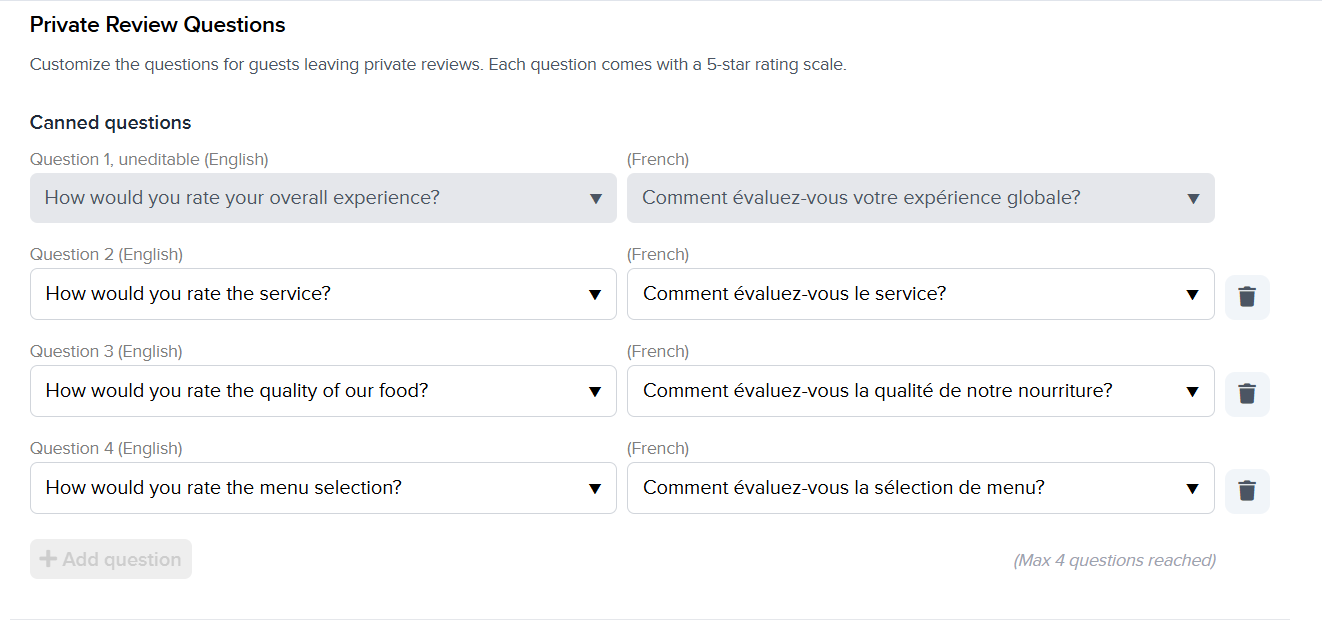The width and height of the screenshot is (1322, 630).
Task: Click the 5-star rating scale description text
Action: pos(438,65)
